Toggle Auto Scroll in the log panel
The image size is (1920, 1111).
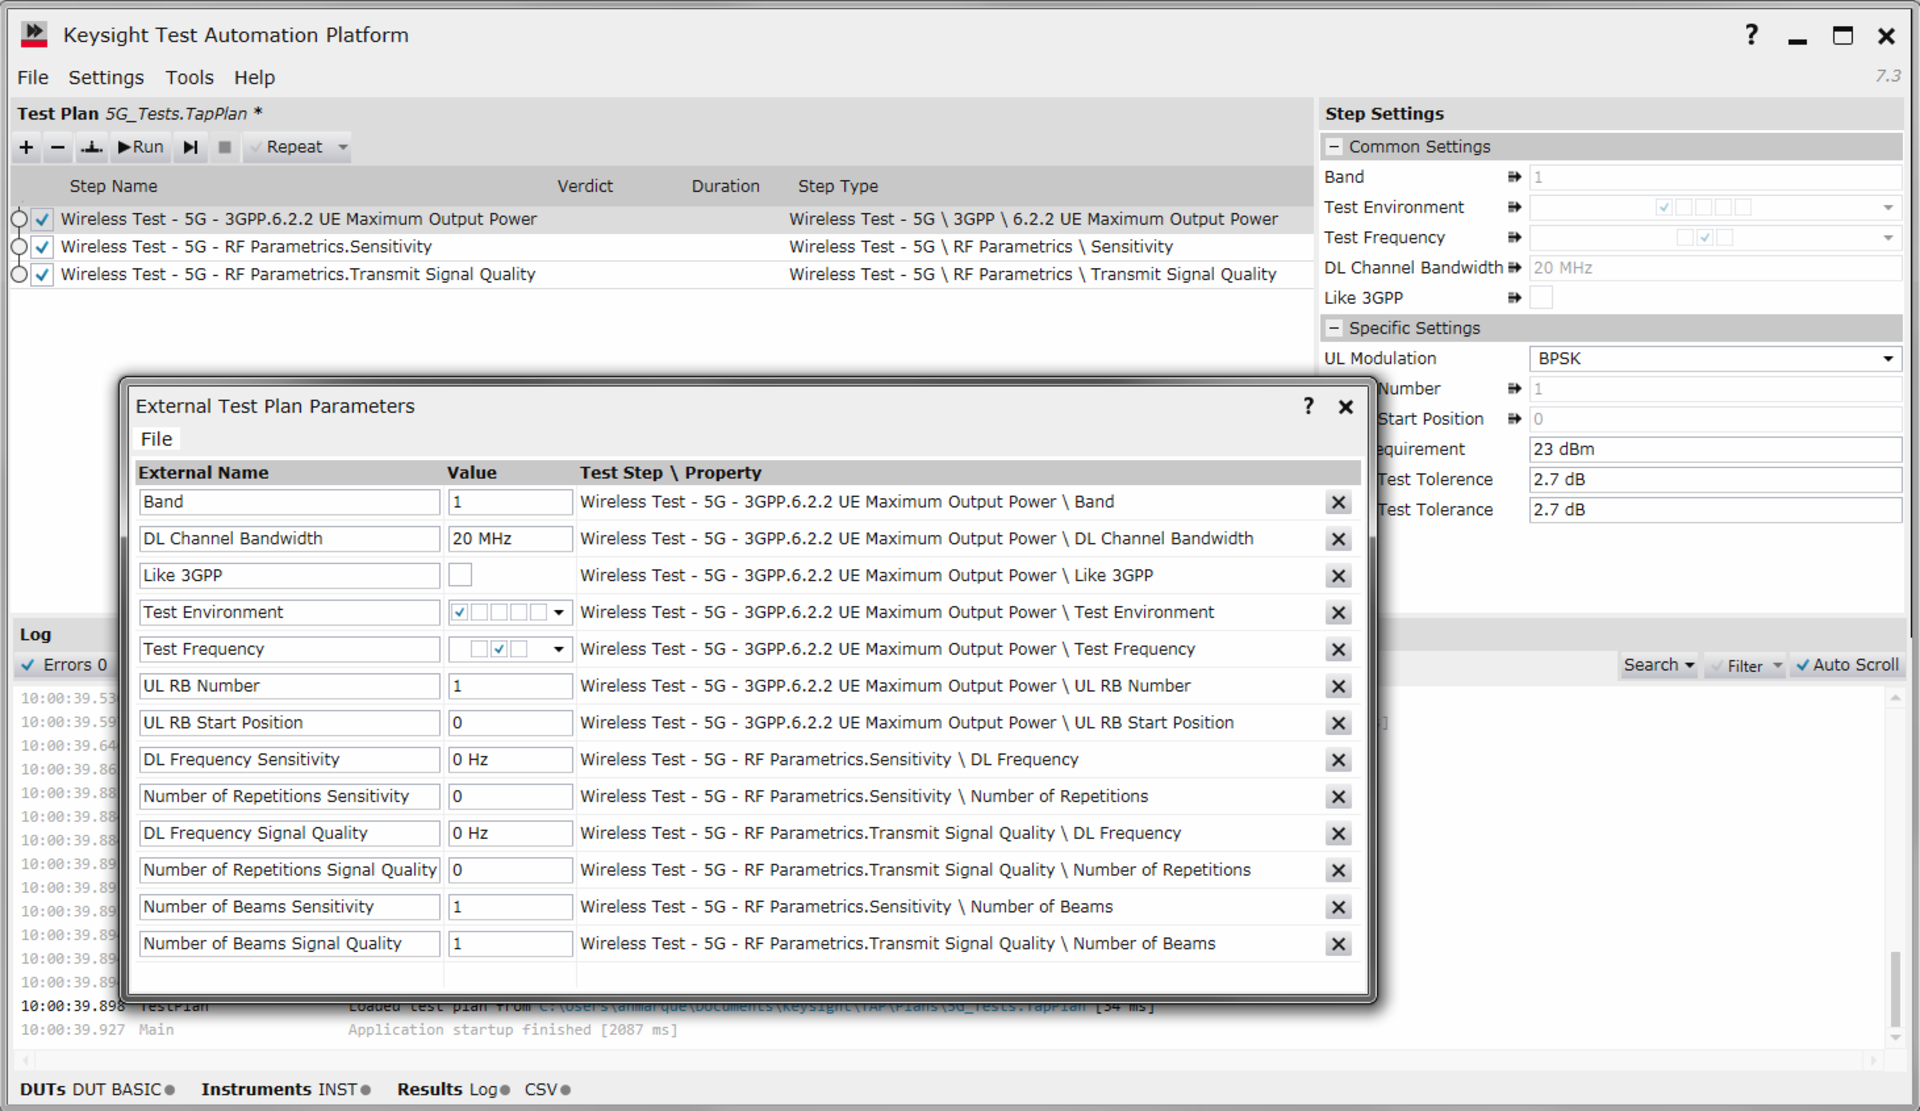coord(1847,665)
